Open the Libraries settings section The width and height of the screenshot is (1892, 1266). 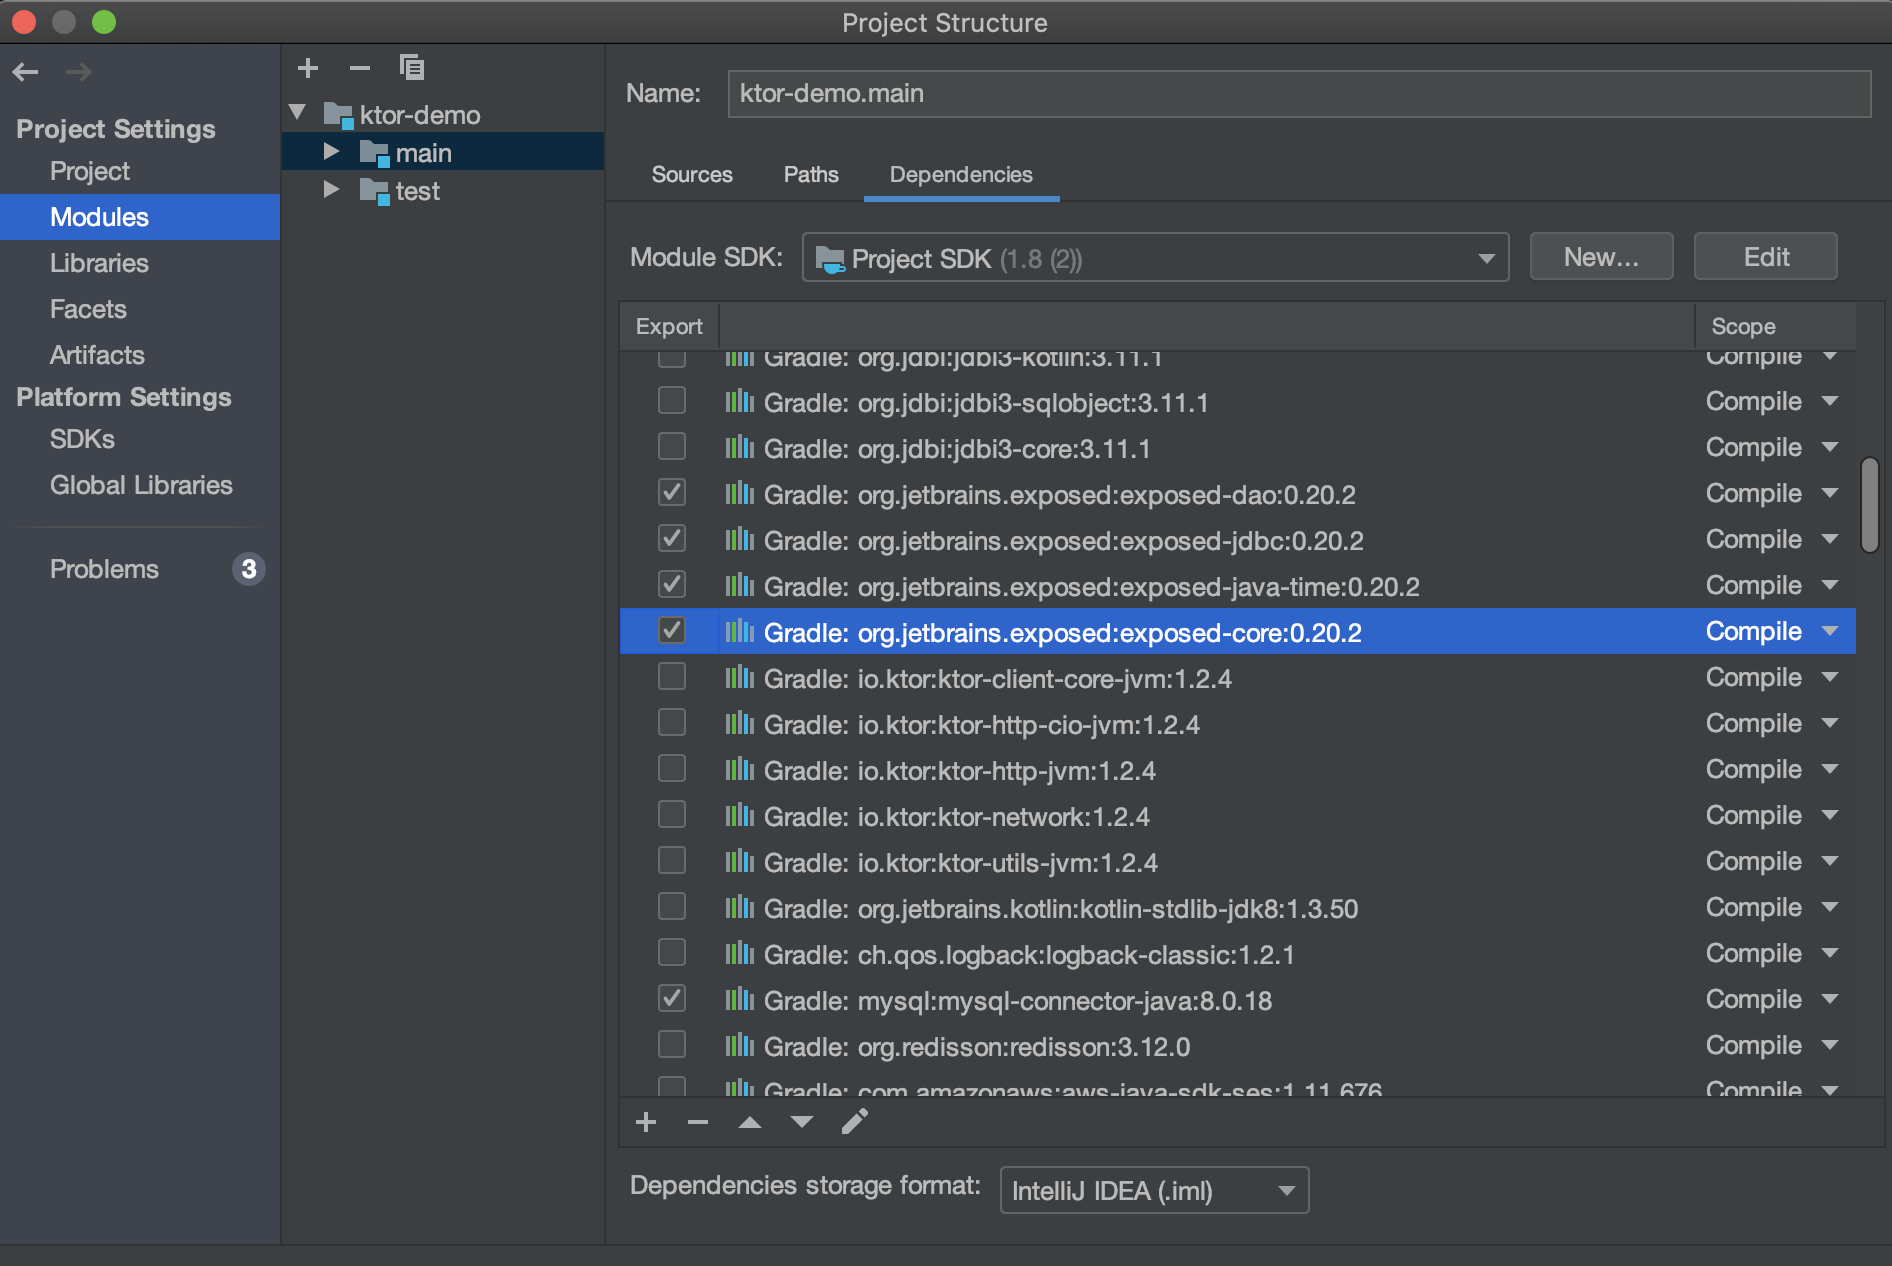coord(99,263)
